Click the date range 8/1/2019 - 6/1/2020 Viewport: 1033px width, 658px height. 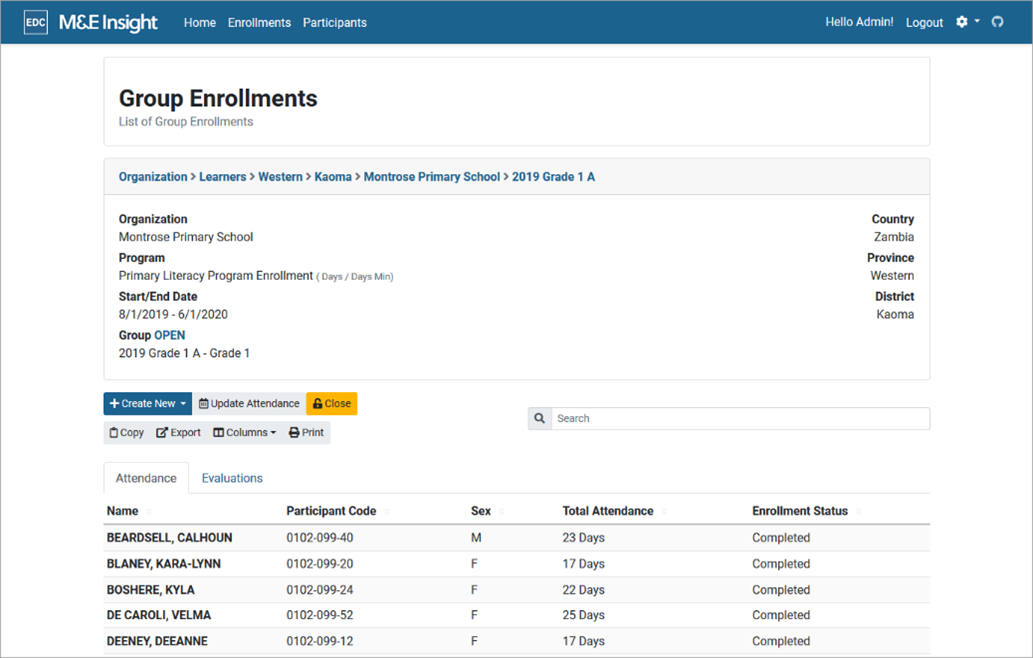(173, 314)
